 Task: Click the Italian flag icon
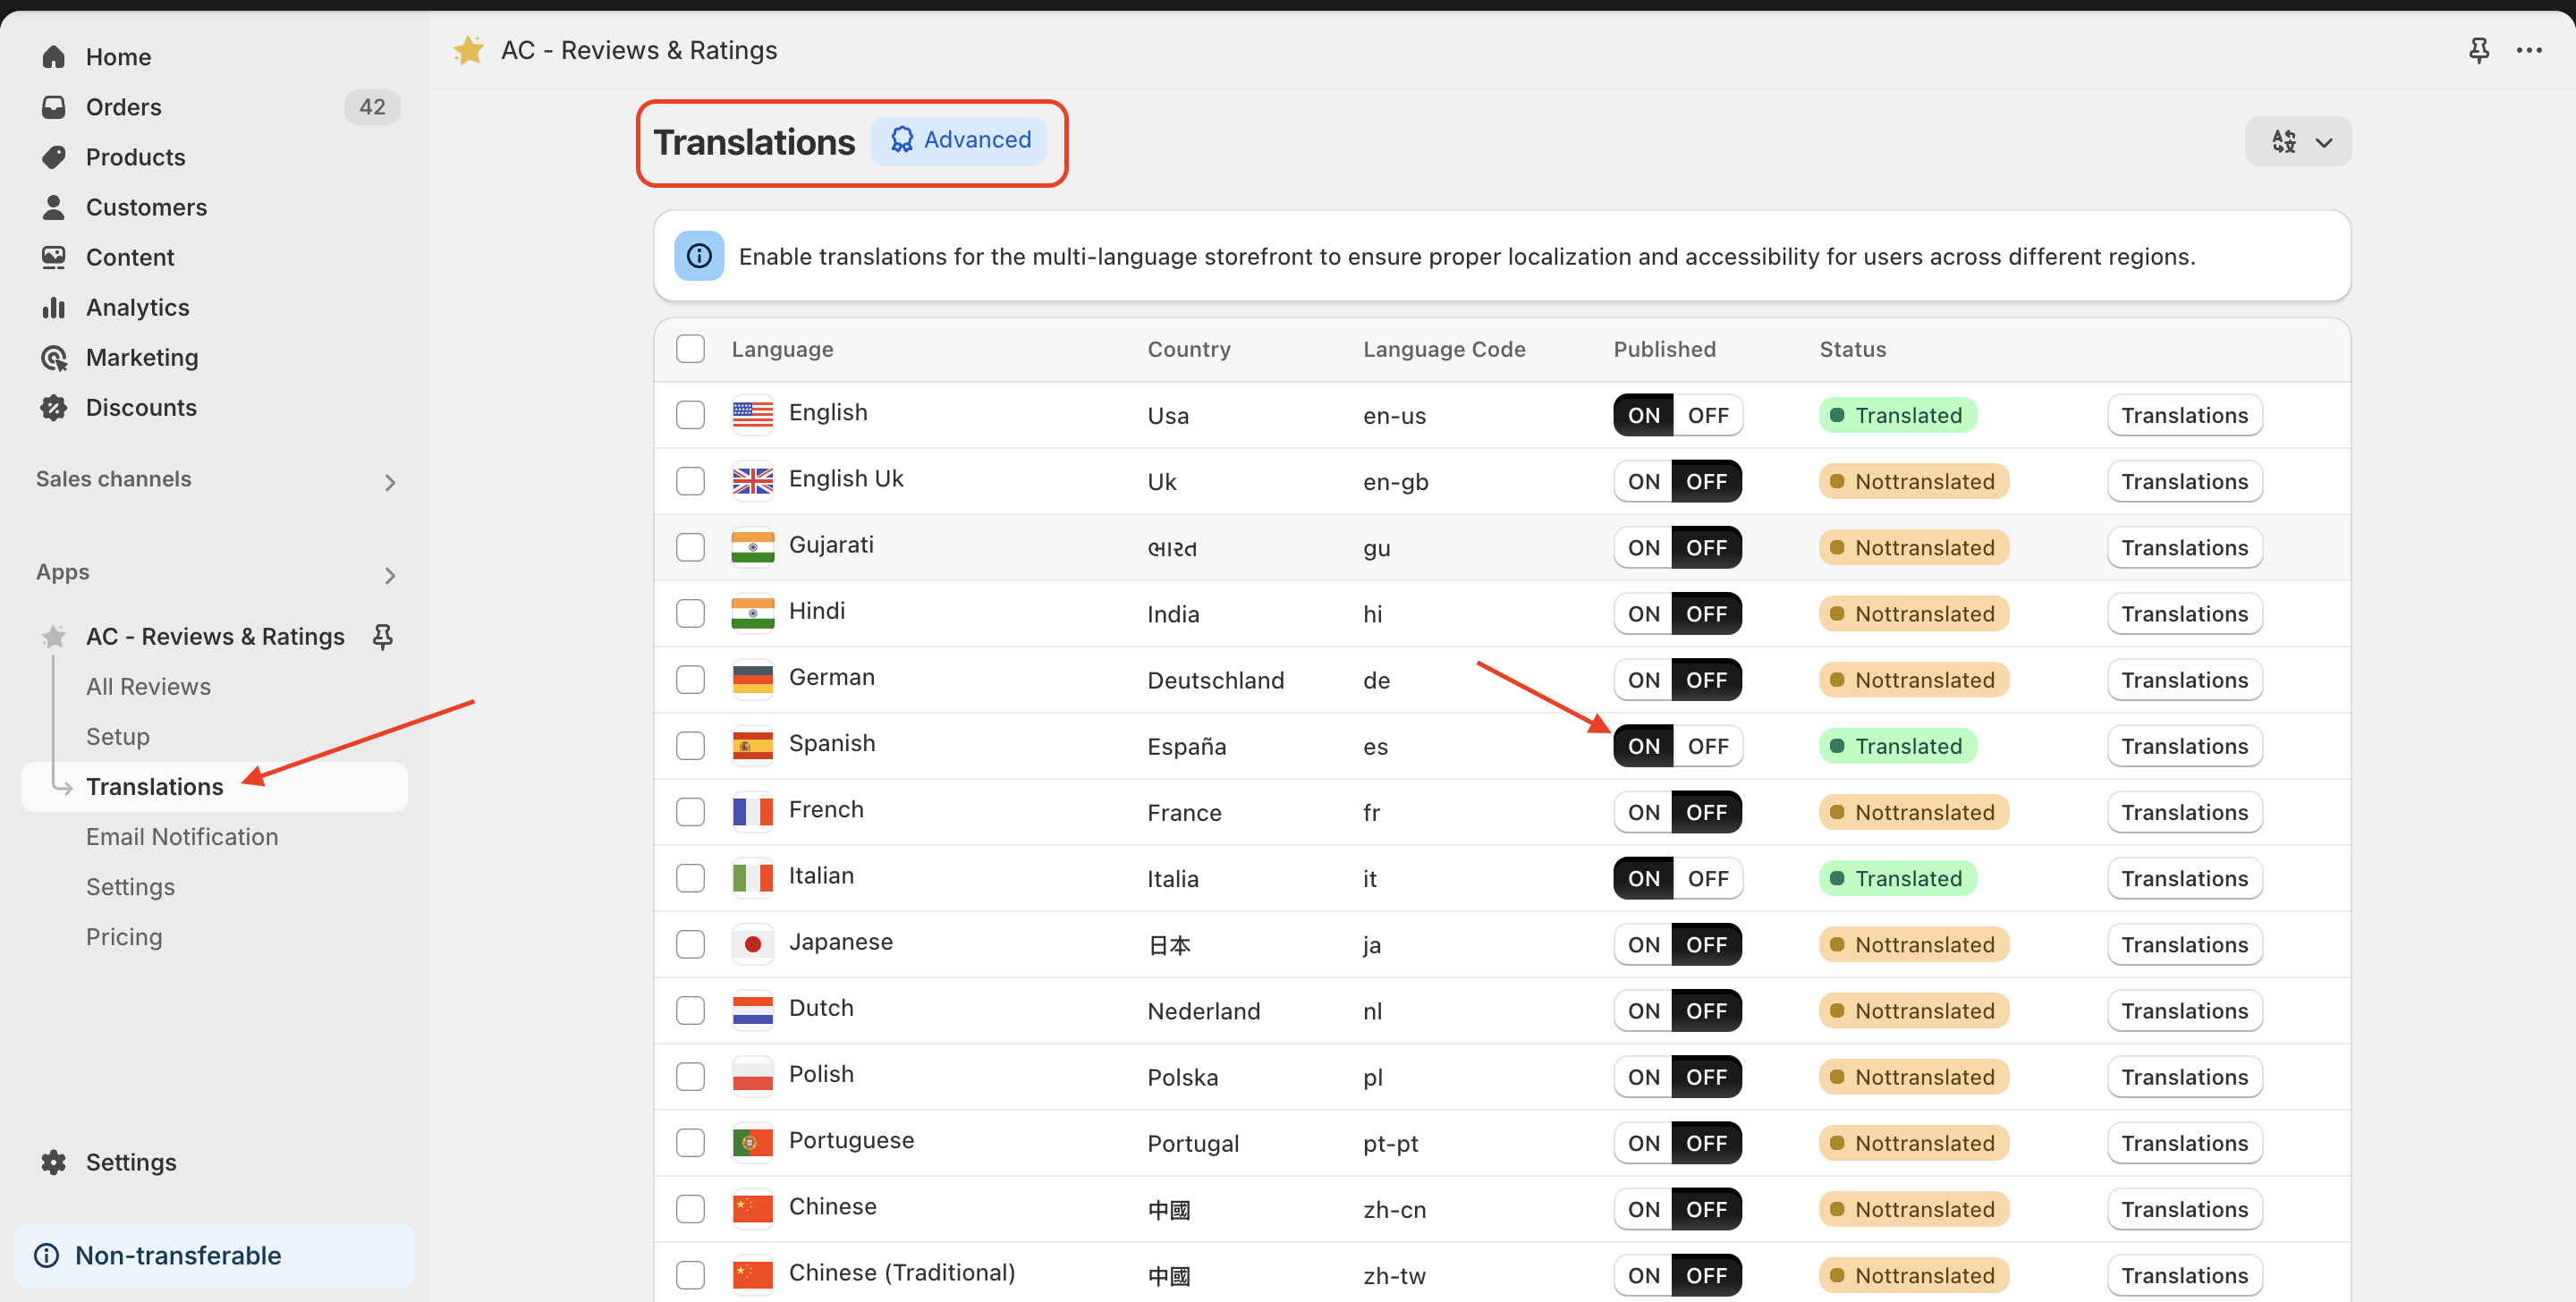pos(752,877)
